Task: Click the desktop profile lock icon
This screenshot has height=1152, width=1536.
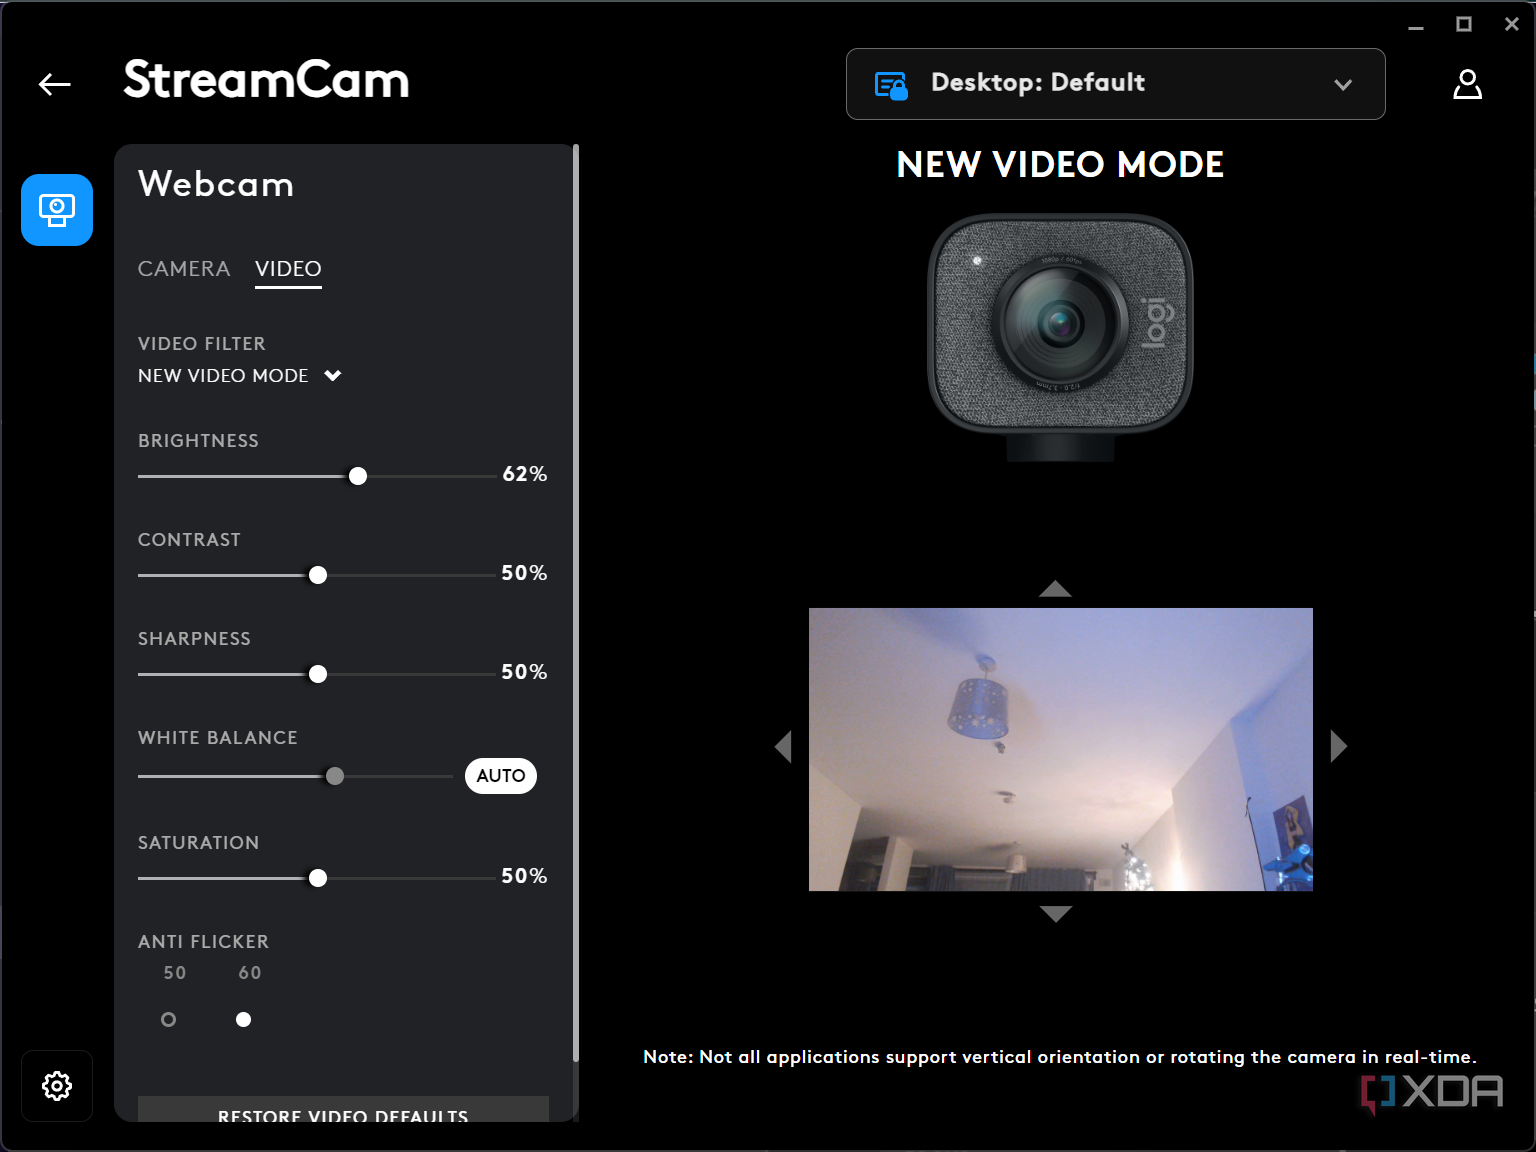Action: 891,86
